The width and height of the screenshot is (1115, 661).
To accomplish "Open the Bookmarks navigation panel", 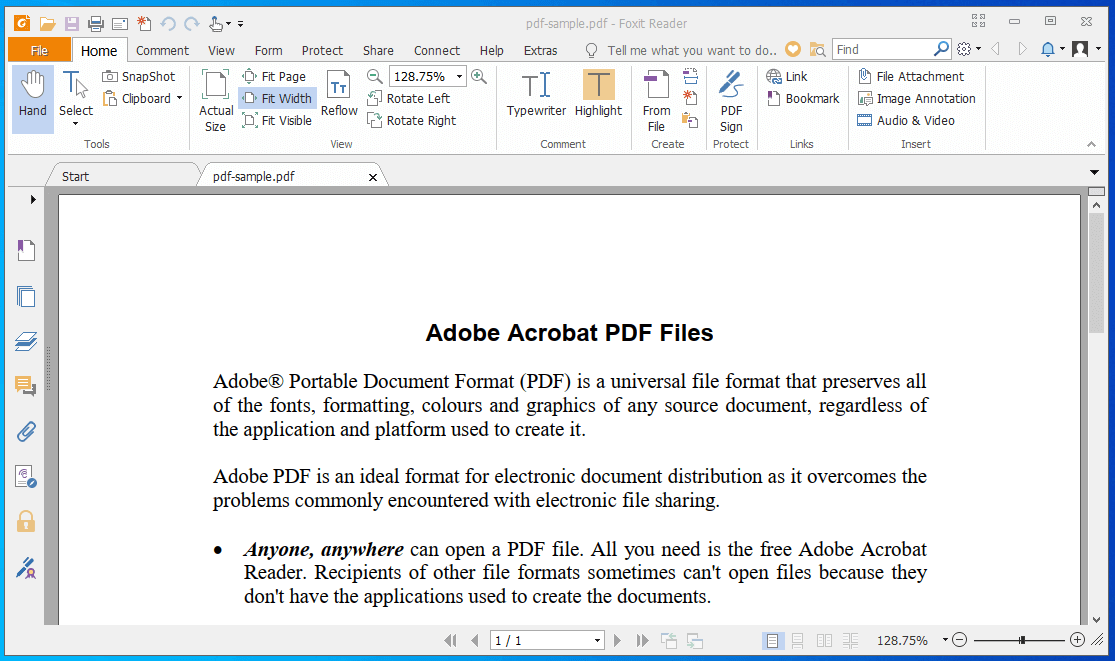I will coord(27,250).
